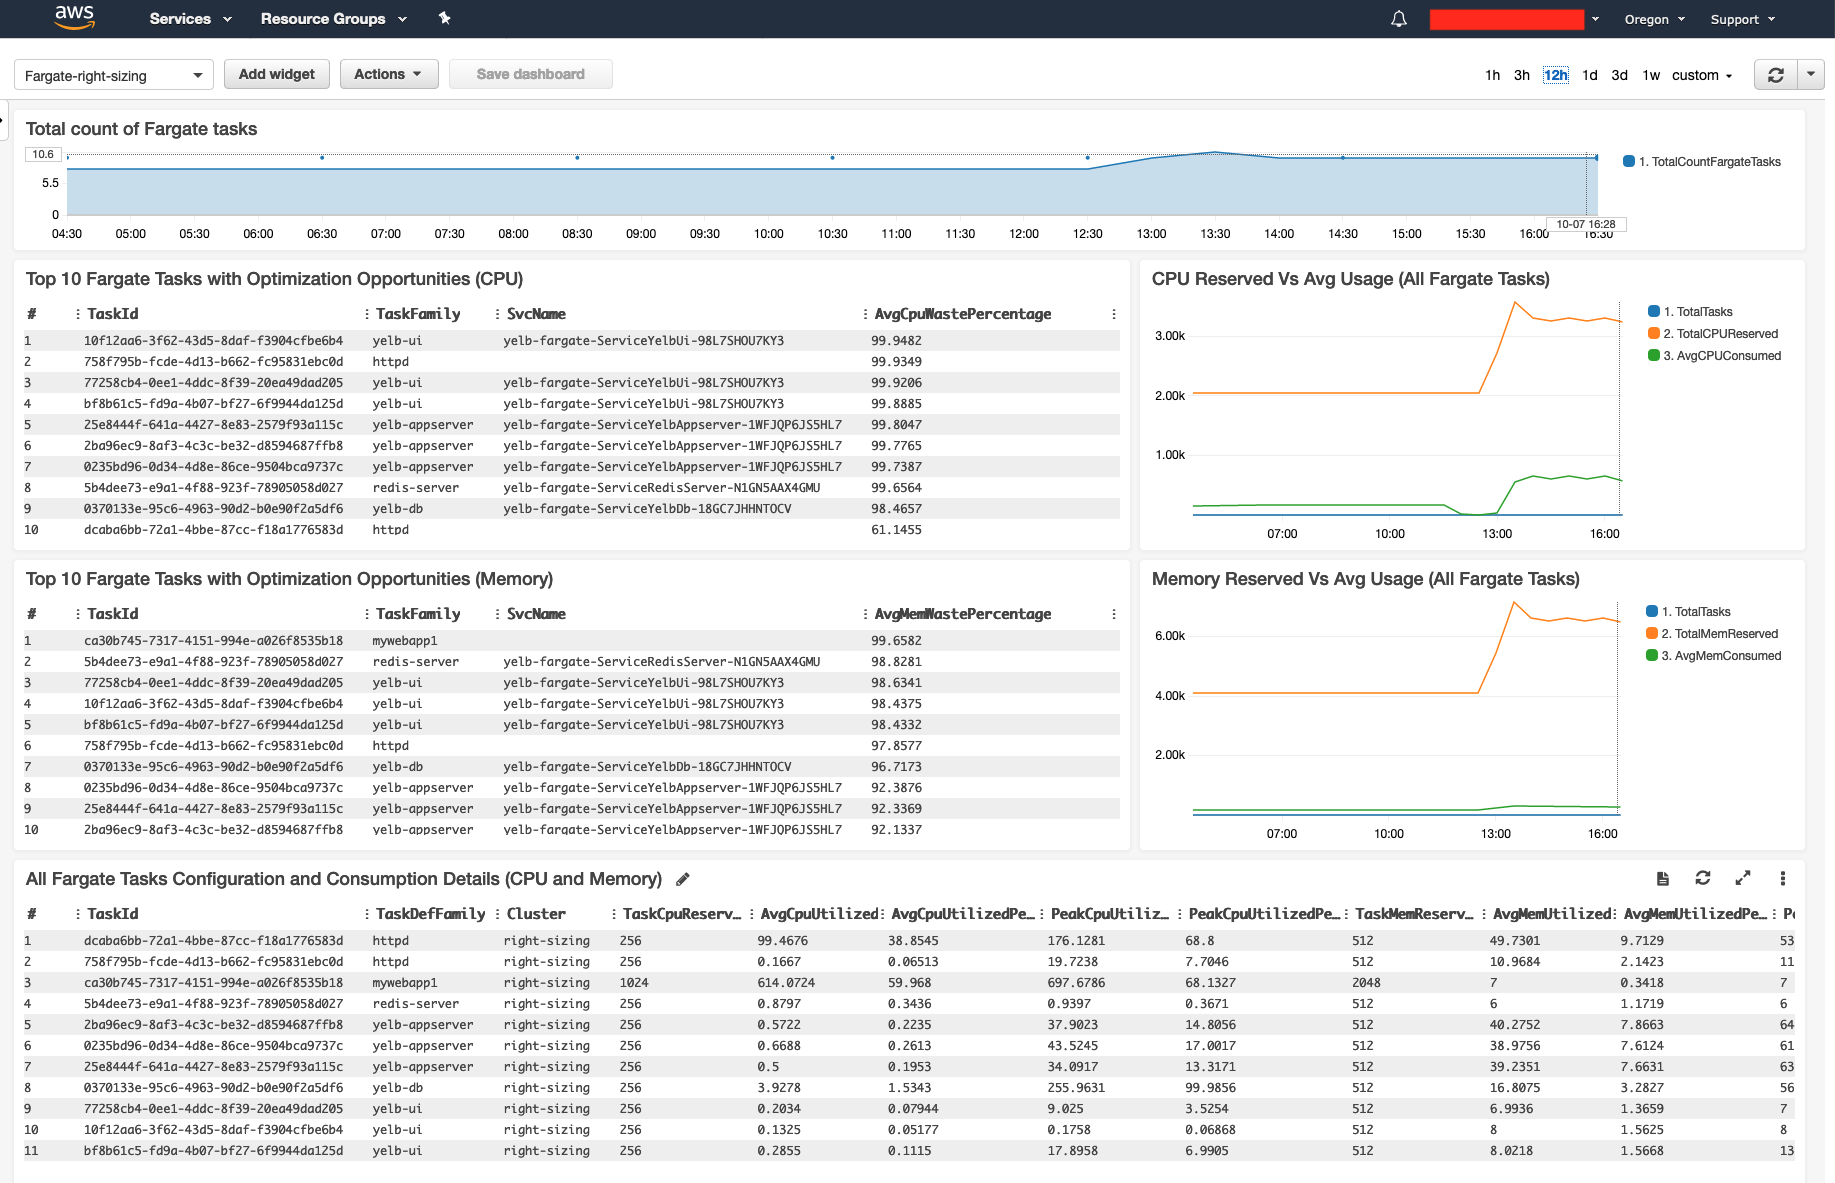Open the Fargate-right-sizing dashboard dropdown
The width and height of the screenshot is (1835, 1183).
tap(114, 76)
